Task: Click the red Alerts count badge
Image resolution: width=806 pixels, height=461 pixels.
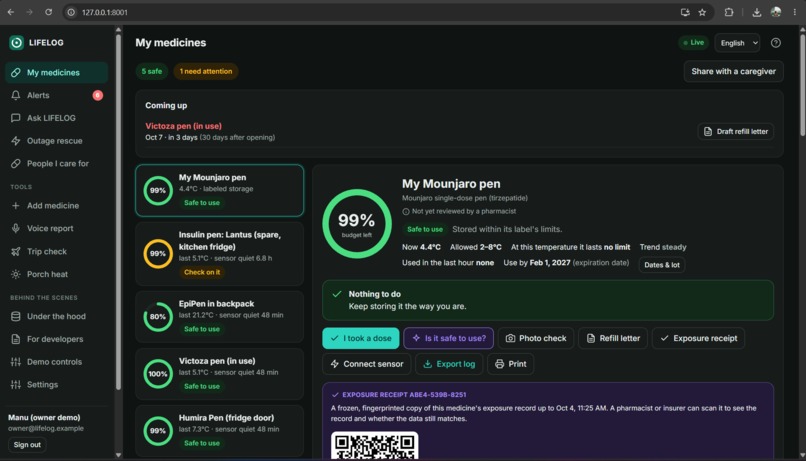Action: 98,95
